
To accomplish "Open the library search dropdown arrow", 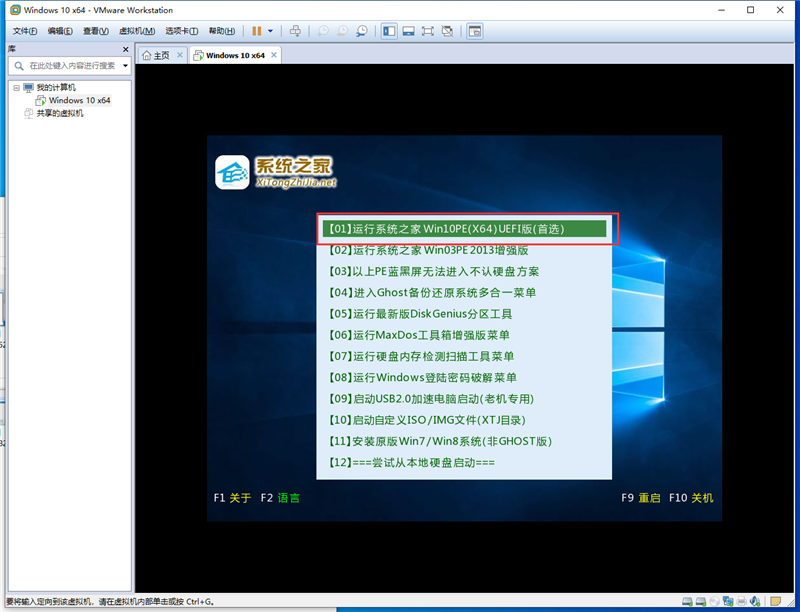I will tap(125, 65).
